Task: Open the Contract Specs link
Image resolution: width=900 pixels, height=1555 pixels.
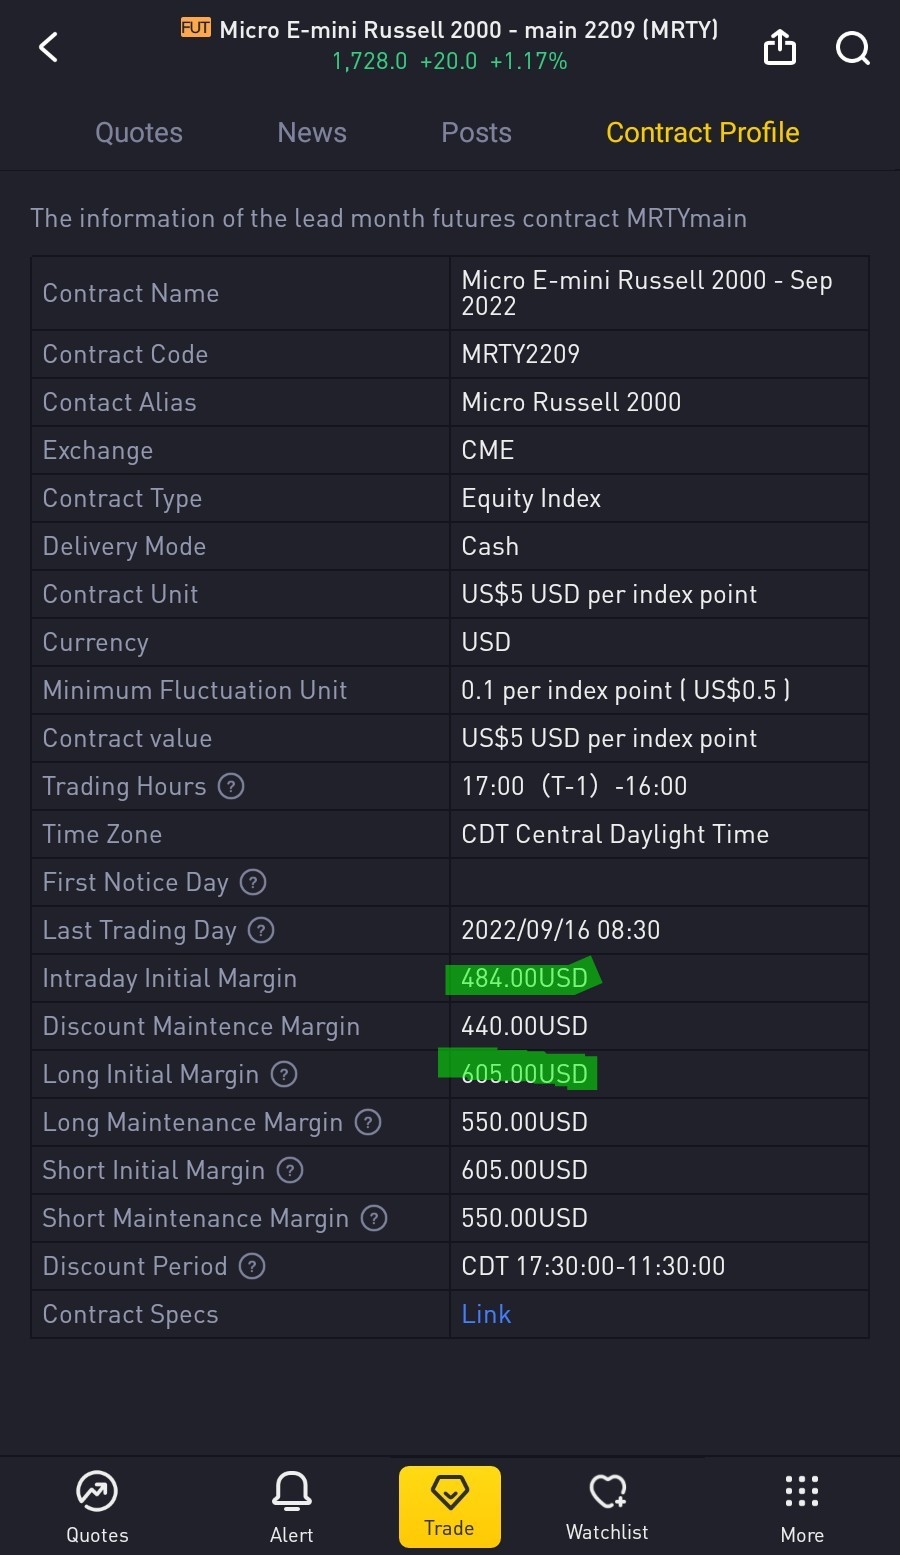Action: tap(486, 1314)
